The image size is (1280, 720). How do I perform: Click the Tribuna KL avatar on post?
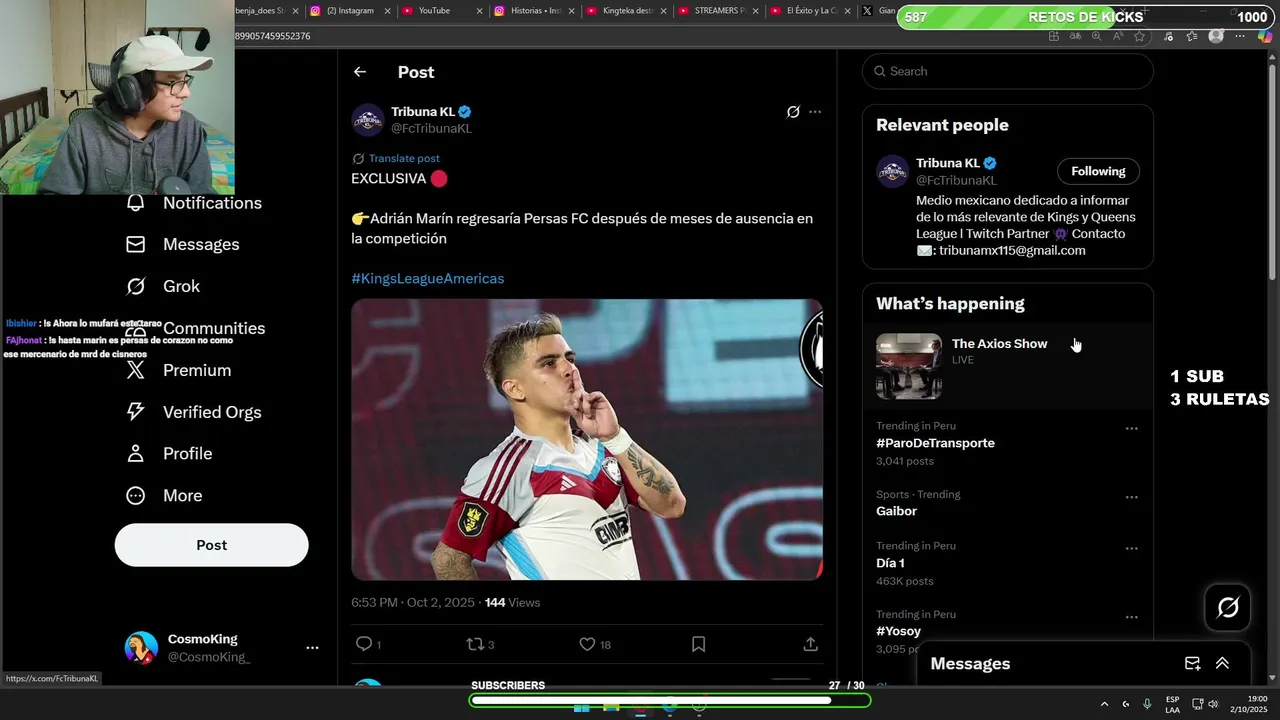(368, 120)
